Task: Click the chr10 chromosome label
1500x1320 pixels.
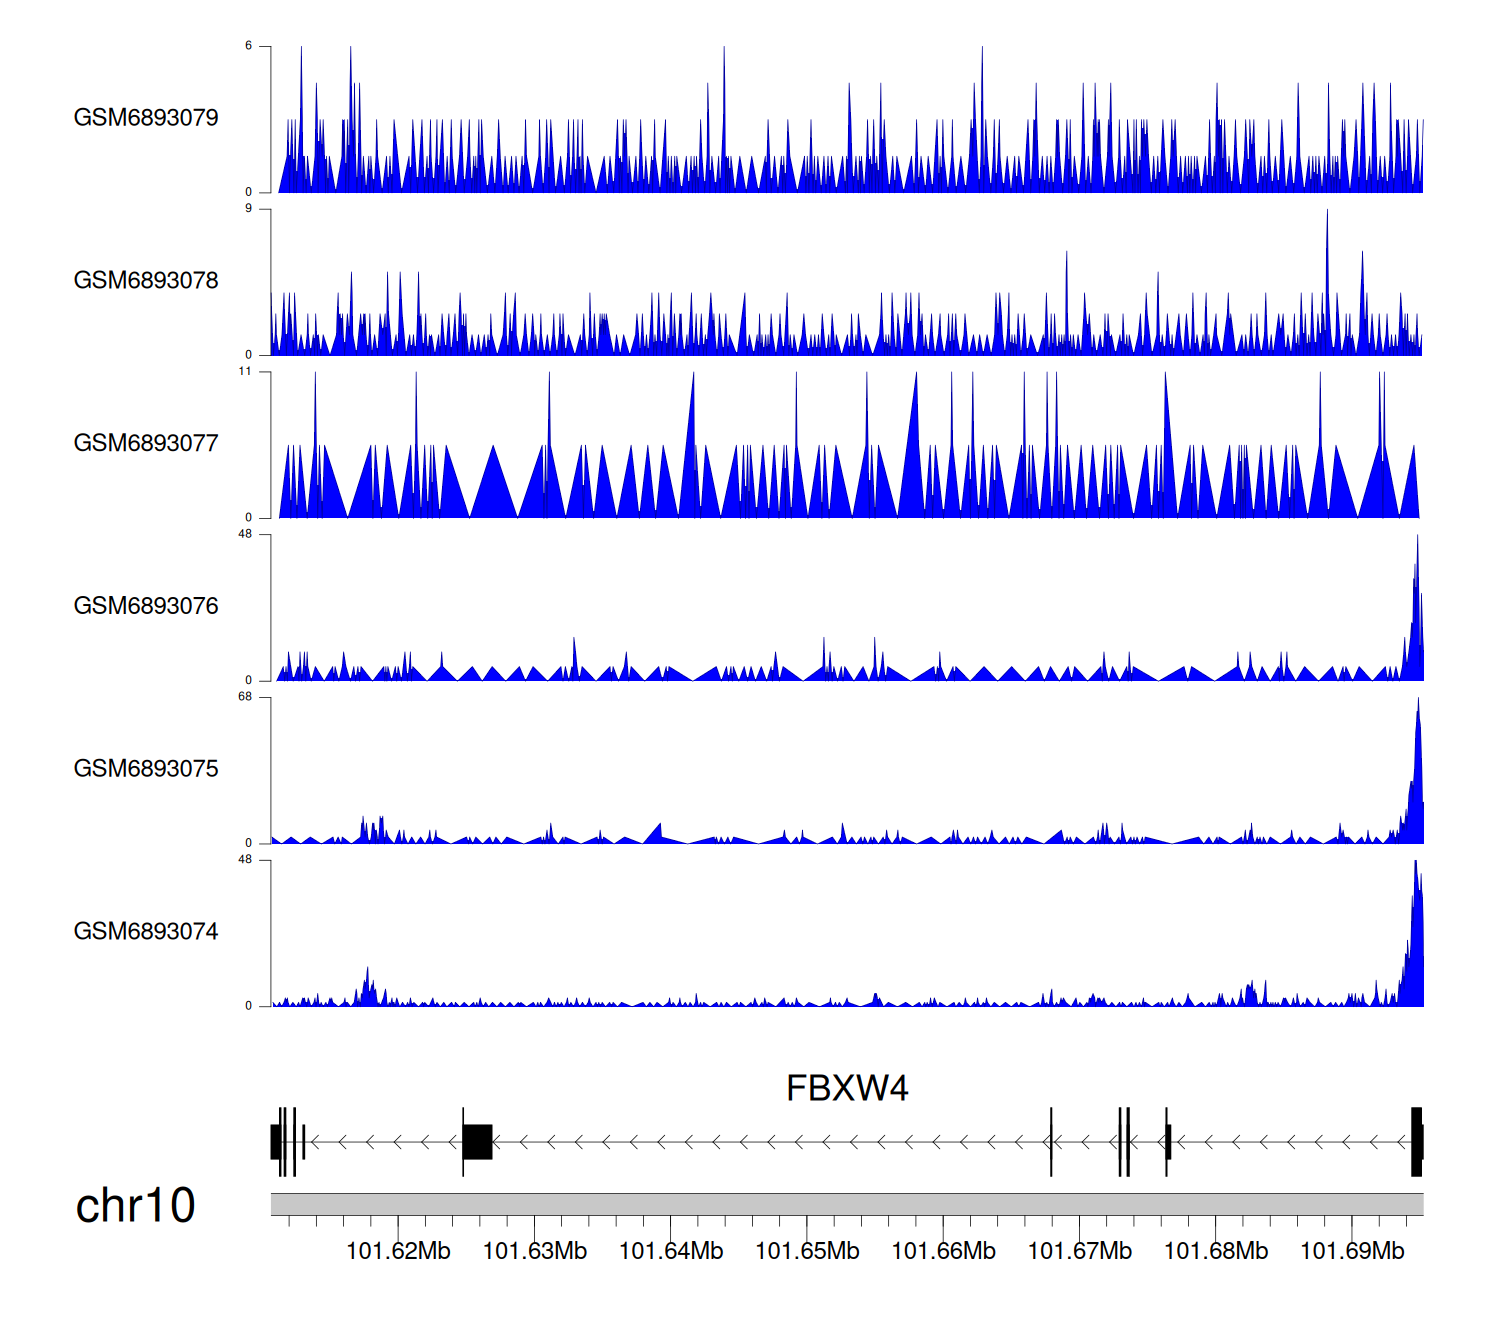Action: (x=135, y=1206)
